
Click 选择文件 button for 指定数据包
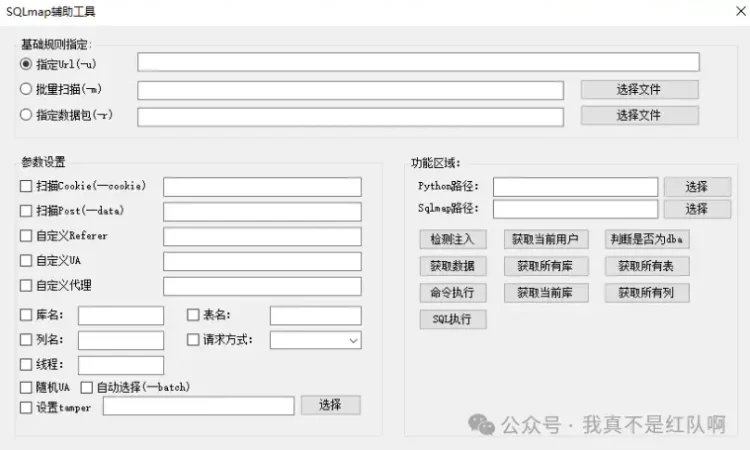coord(640,115)
